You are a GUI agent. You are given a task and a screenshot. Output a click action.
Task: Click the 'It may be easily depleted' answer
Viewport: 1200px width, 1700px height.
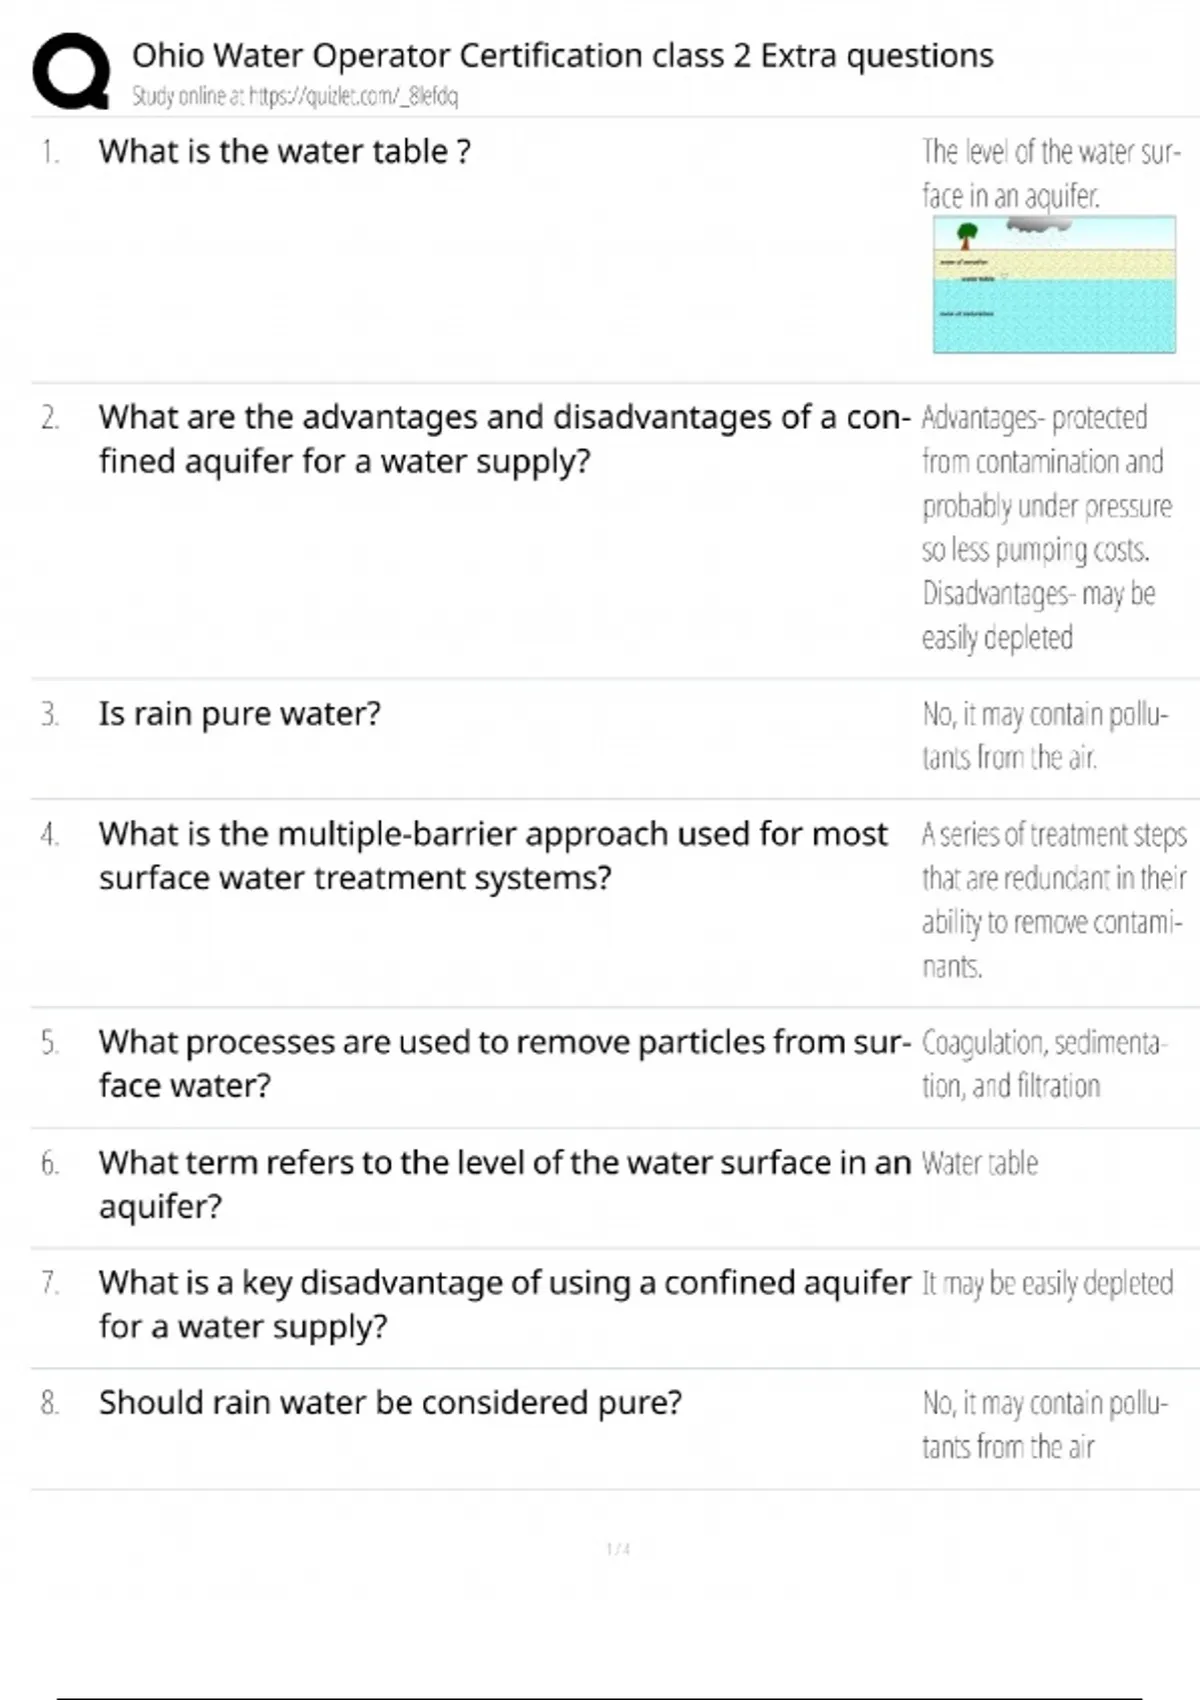tap(1047, 1283)
